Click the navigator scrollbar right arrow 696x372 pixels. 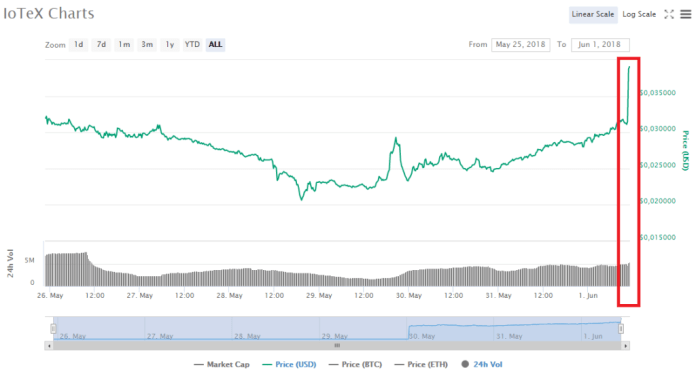[x=625, y=345]
